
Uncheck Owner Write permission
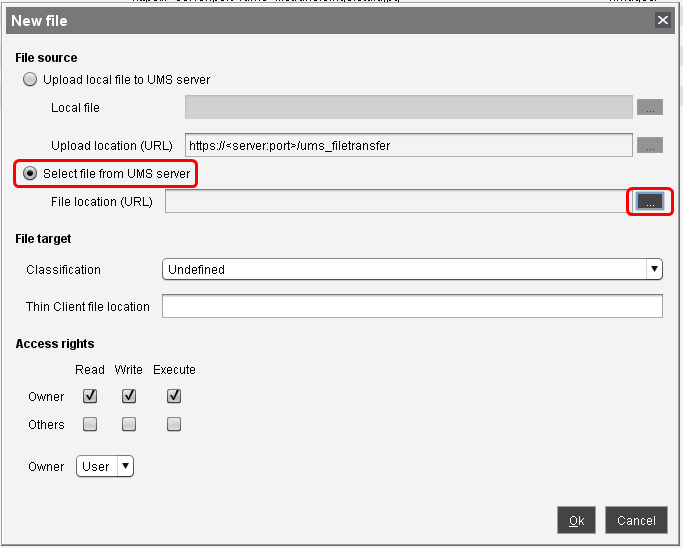coord(129,396)
